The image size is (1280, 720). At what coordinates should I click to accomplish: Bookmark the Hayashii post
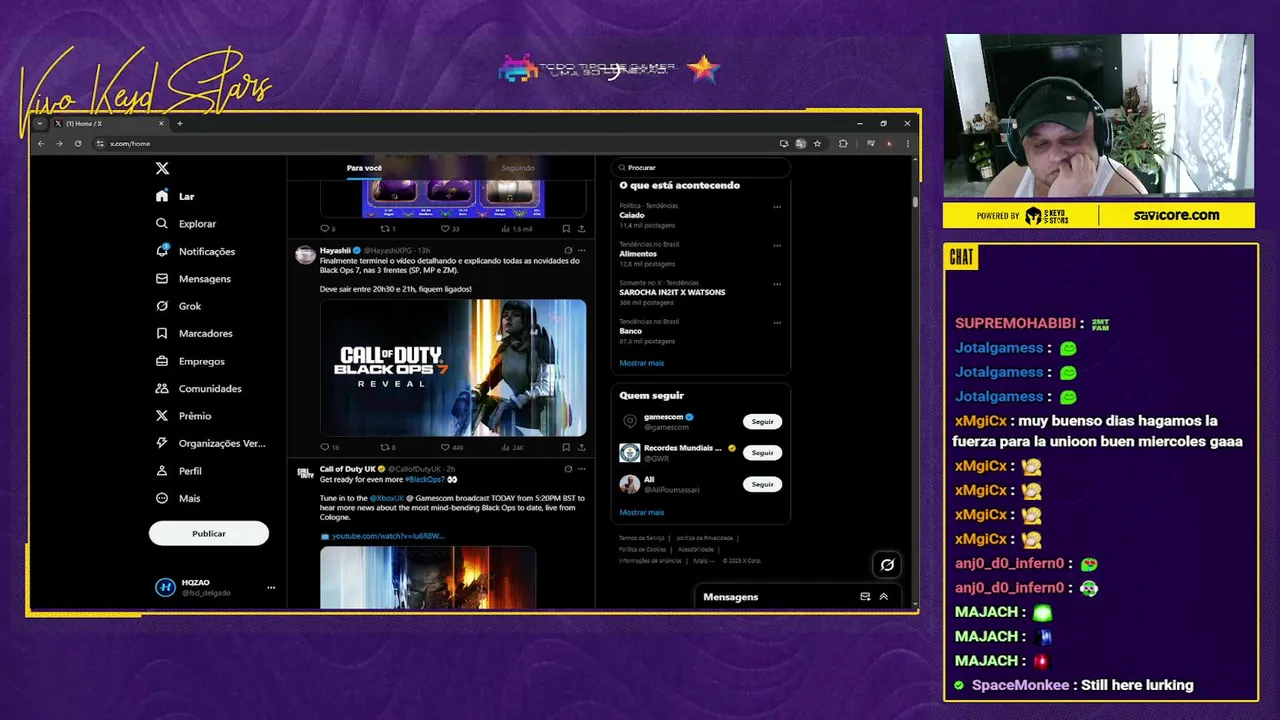coord(566,447)
